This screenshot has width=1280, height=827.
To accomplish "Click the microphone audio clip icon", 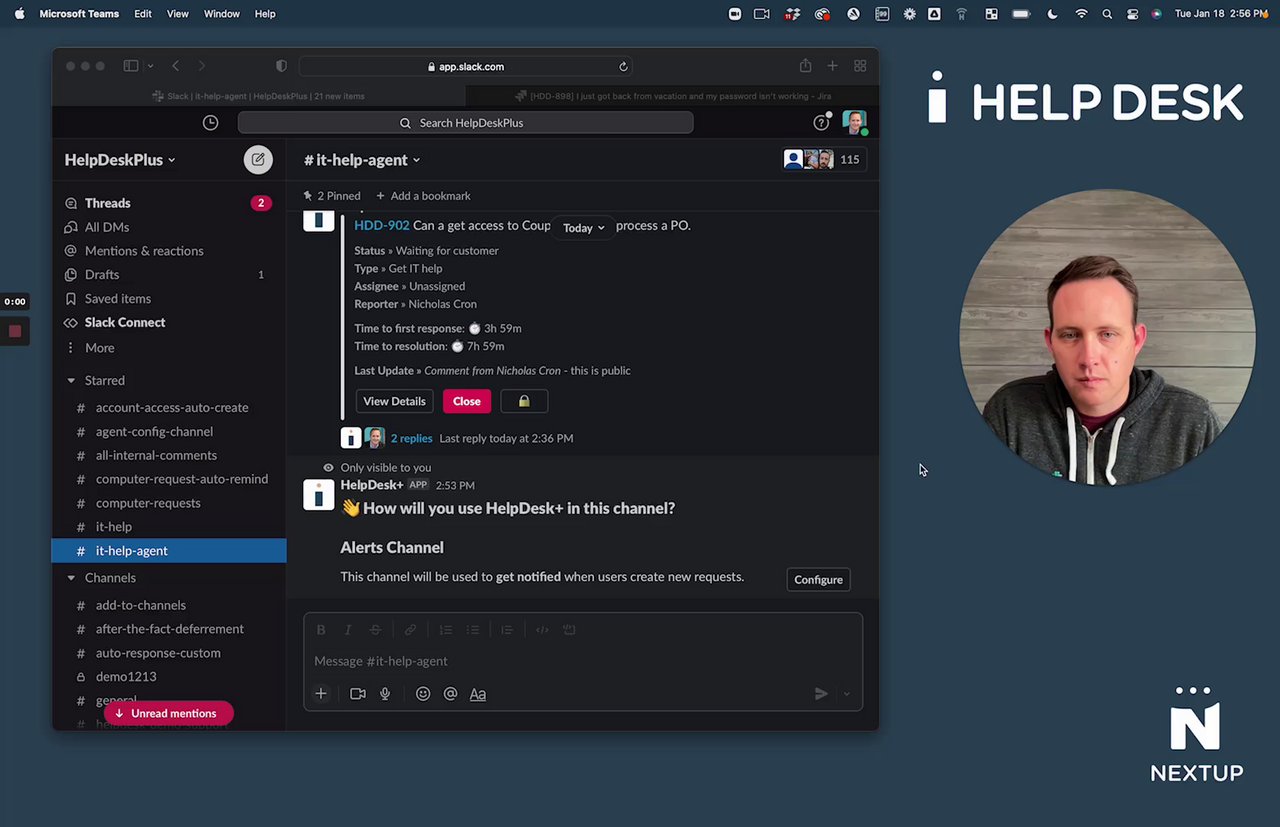I will coord(385,693).
